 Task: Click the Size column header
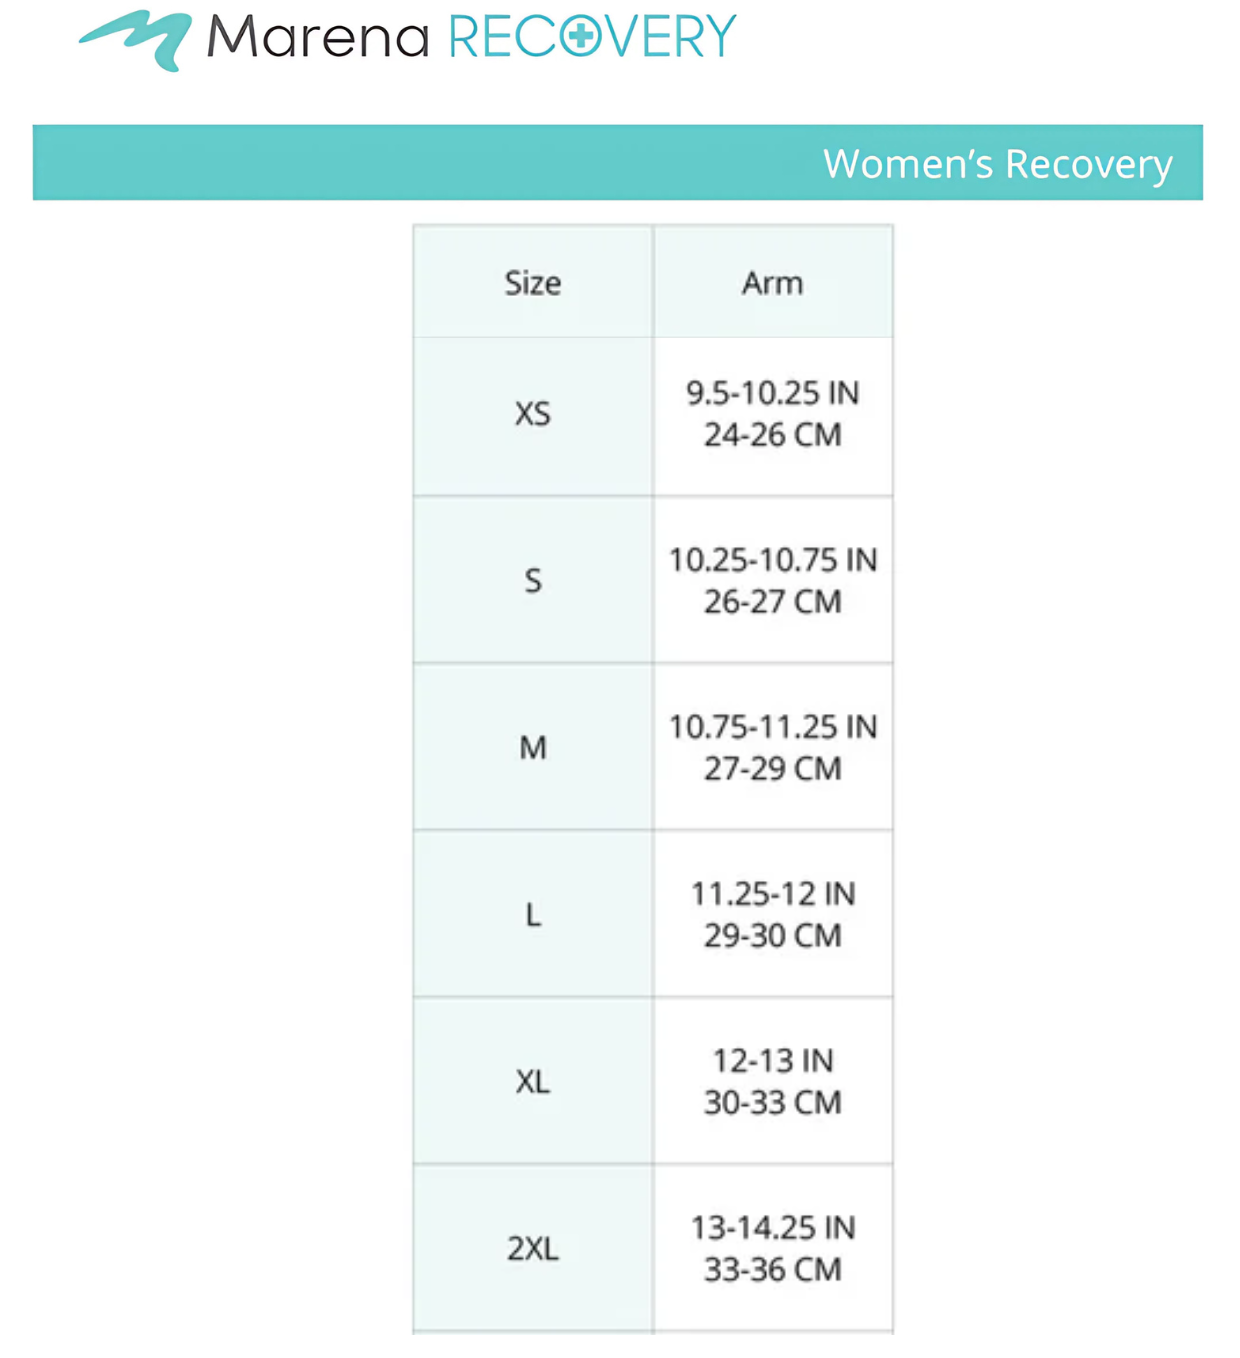[533, 283]
